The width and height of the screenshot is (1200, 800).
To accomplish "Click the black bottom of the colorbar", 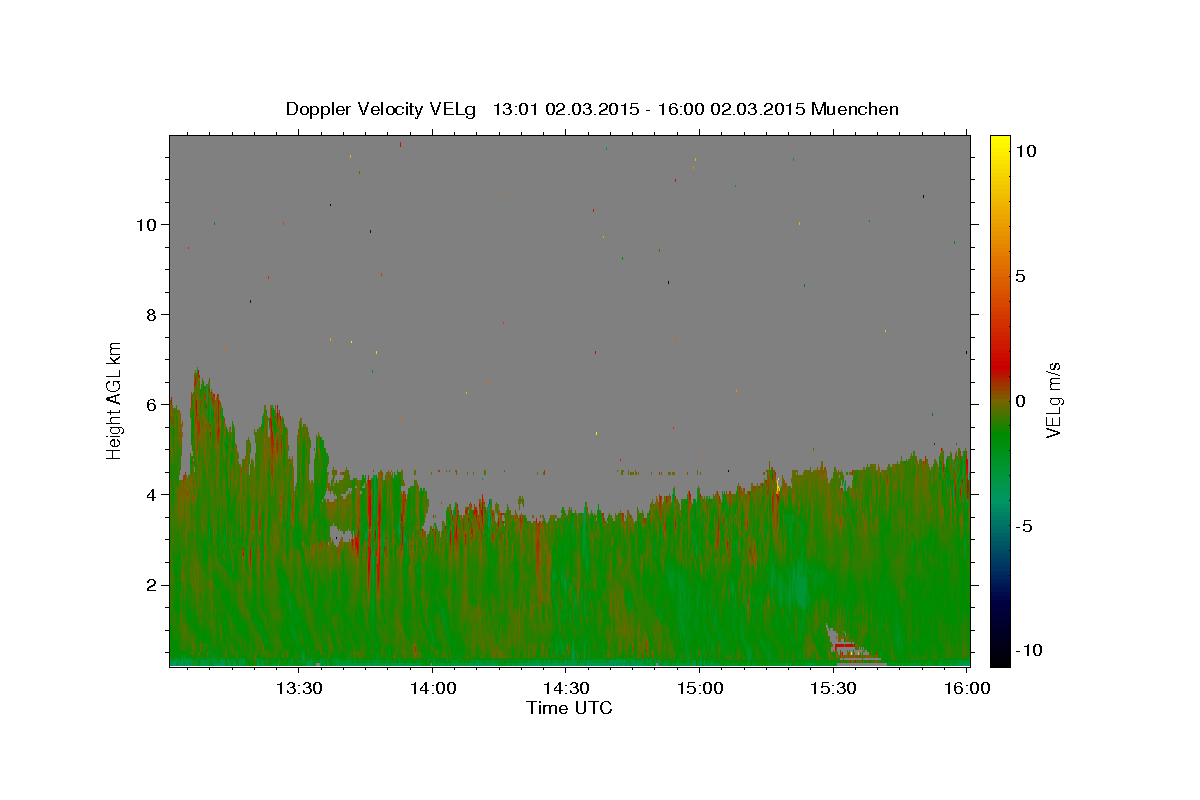I will [x=1000, y=655].
